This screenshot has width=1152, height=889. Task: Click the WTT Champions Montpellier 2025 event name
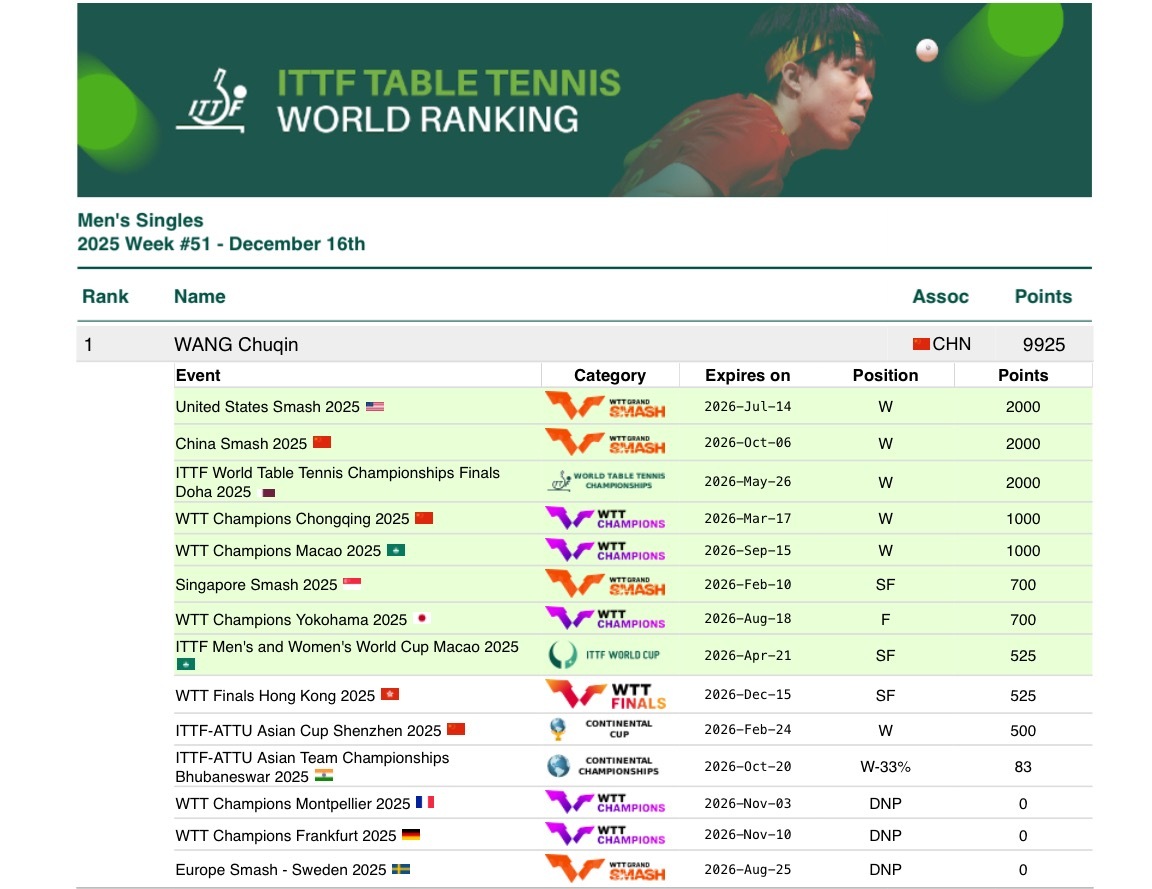[292, 804]
